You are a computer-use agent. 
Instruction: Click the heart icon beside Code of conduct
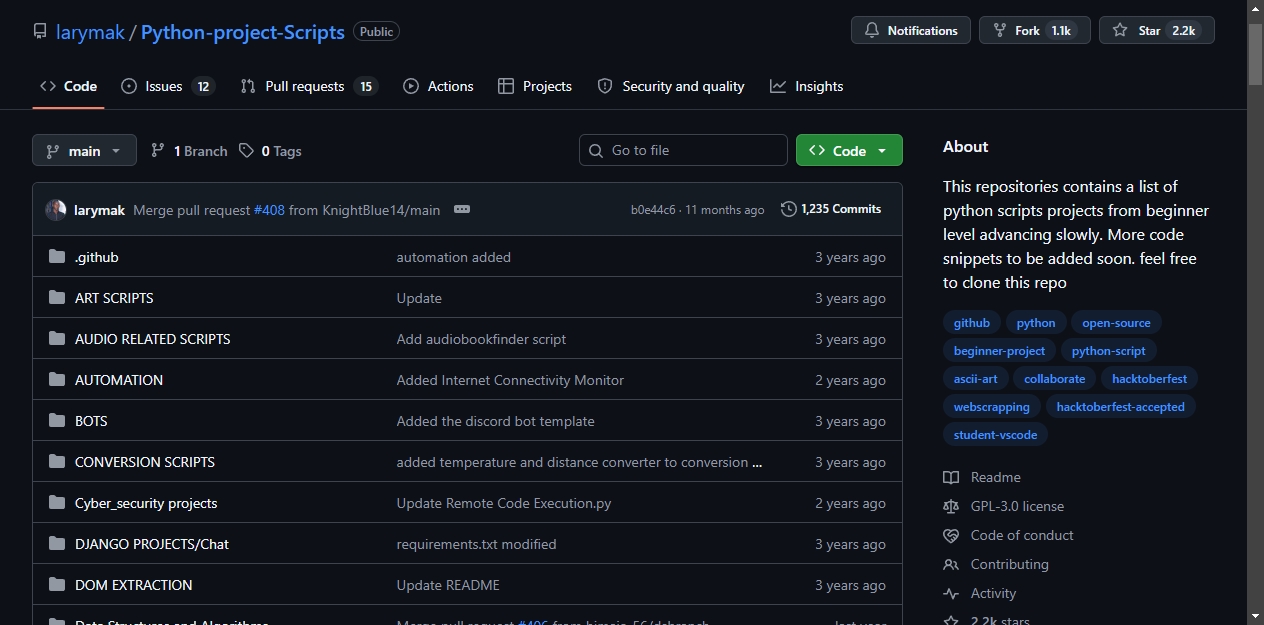pyautogui.click(x=951, y=535)
